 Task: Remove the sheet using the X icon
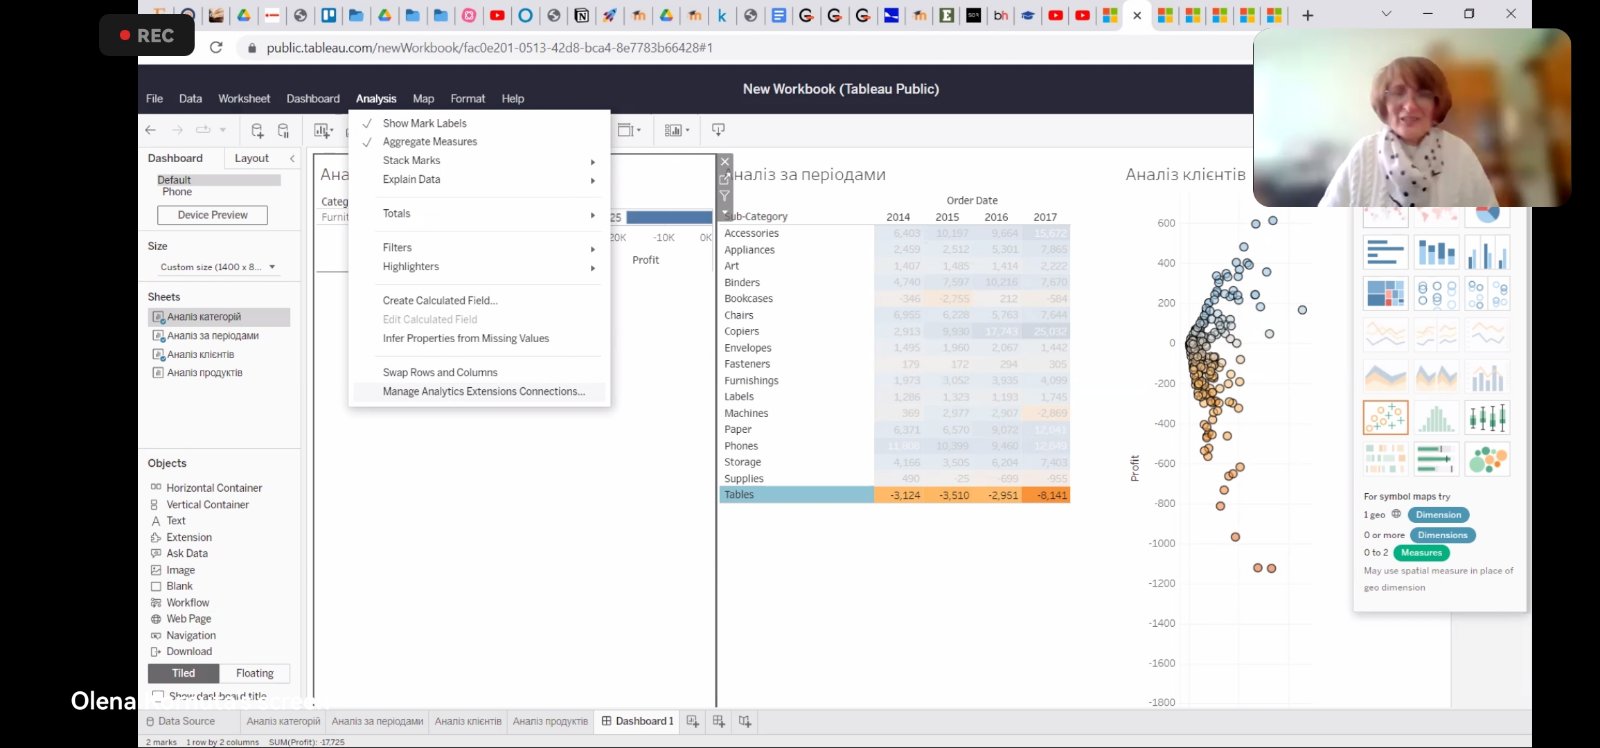[x=725, y=162]
